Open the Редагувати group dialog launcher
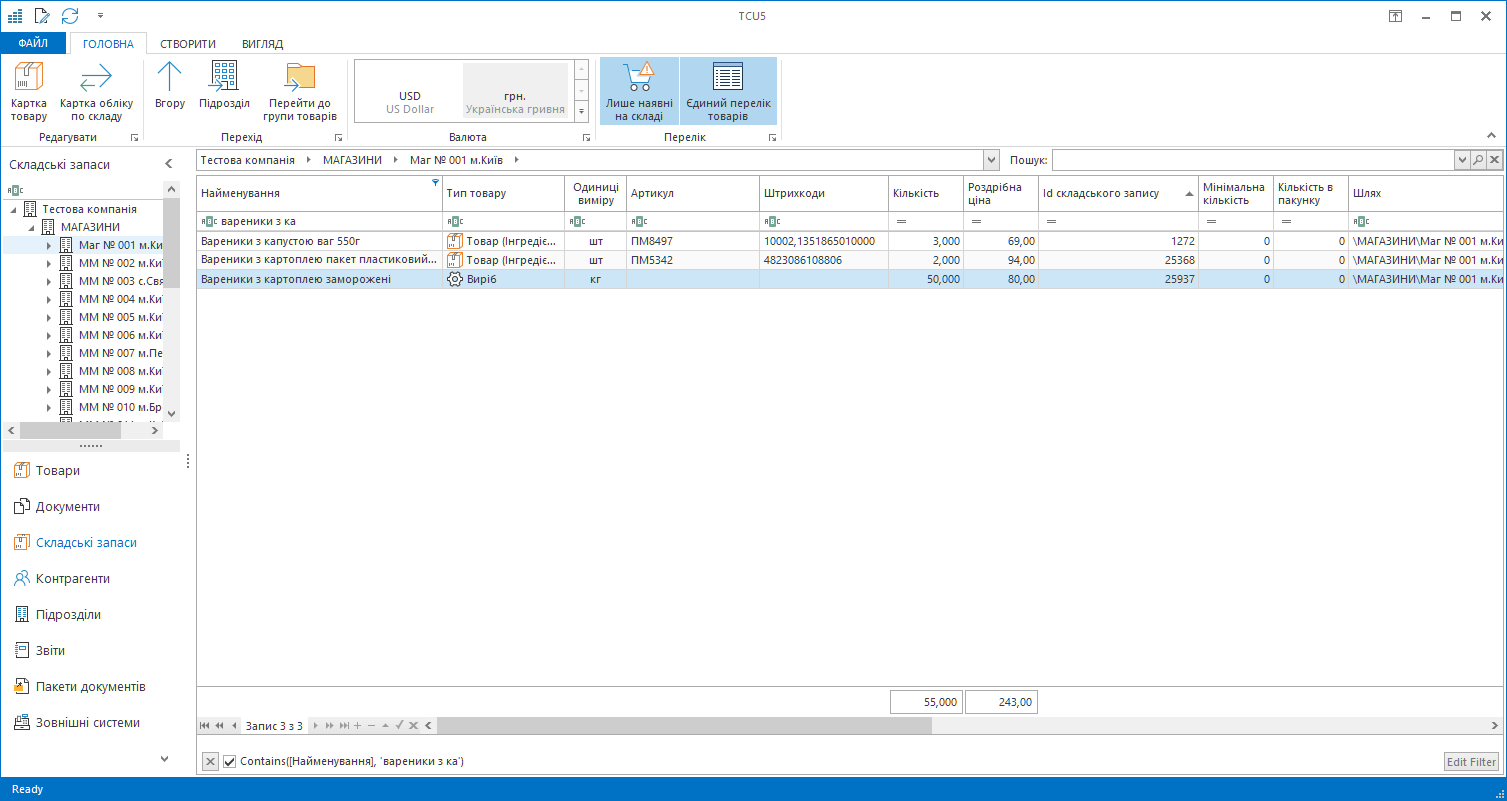Screen dimensions: 1507x801 [134, 137]
